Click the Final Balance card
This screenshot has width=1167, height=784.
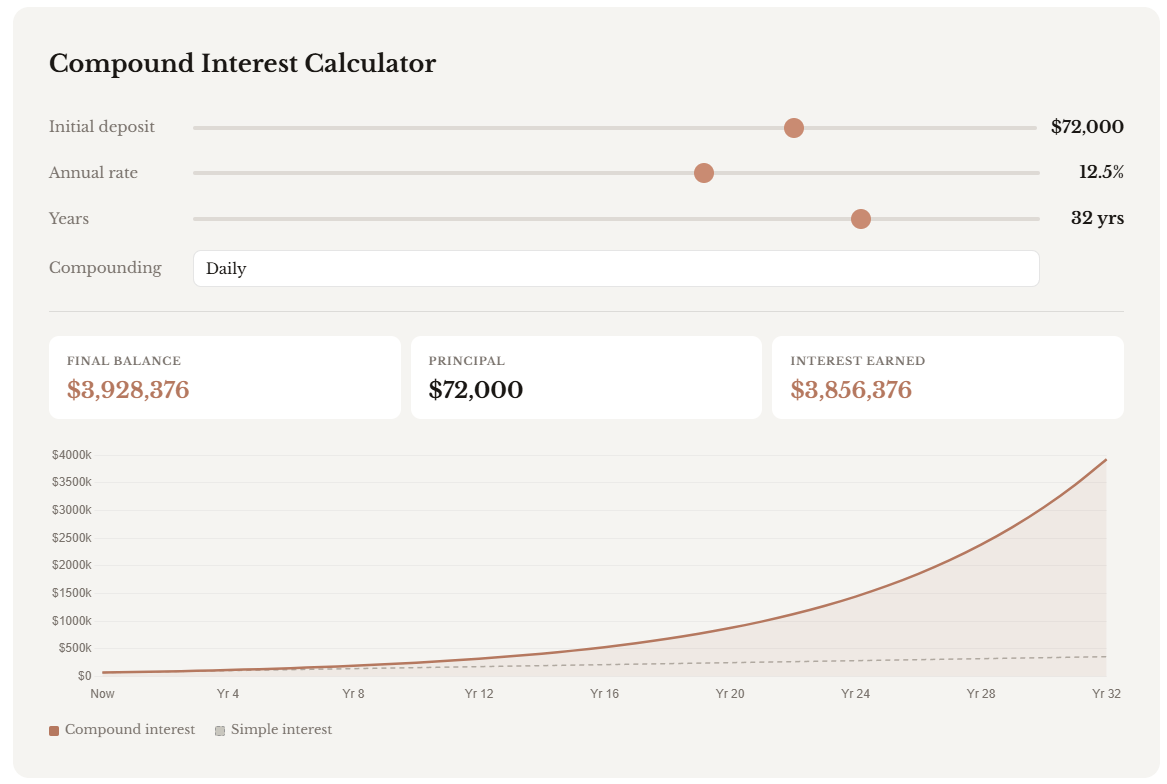[225, 377]
